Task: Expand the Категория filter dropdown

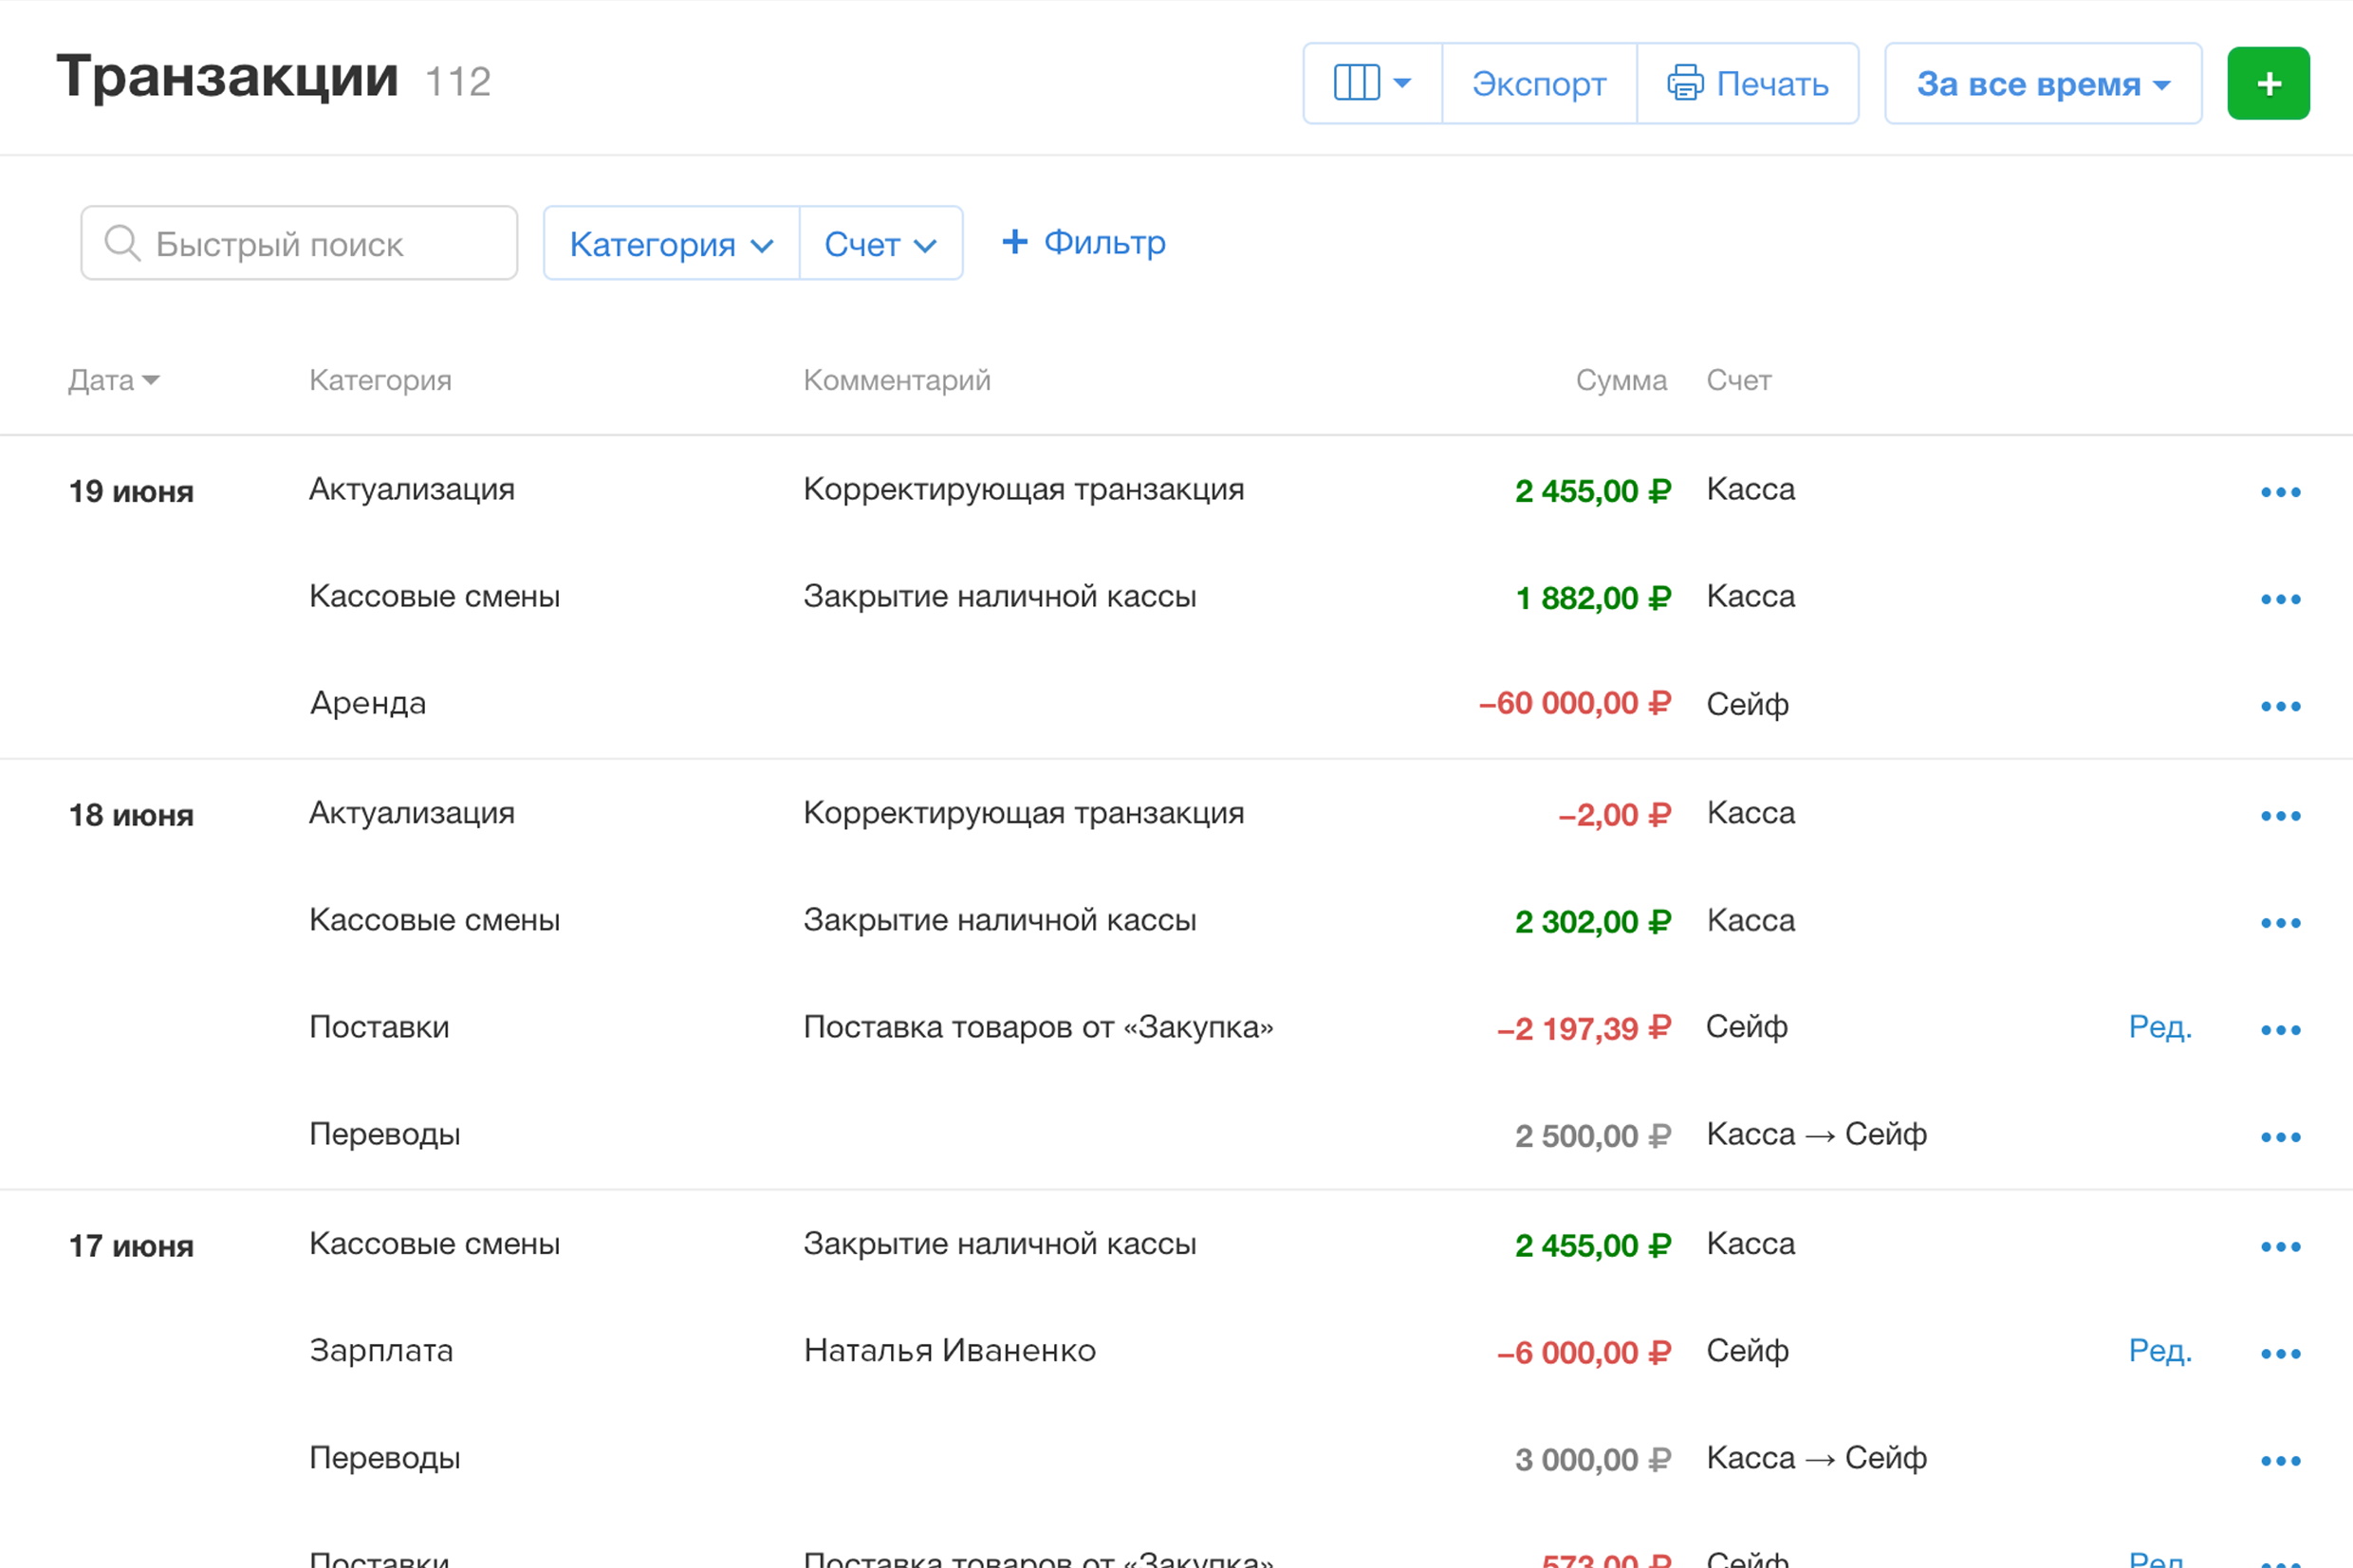Action: 671,243
